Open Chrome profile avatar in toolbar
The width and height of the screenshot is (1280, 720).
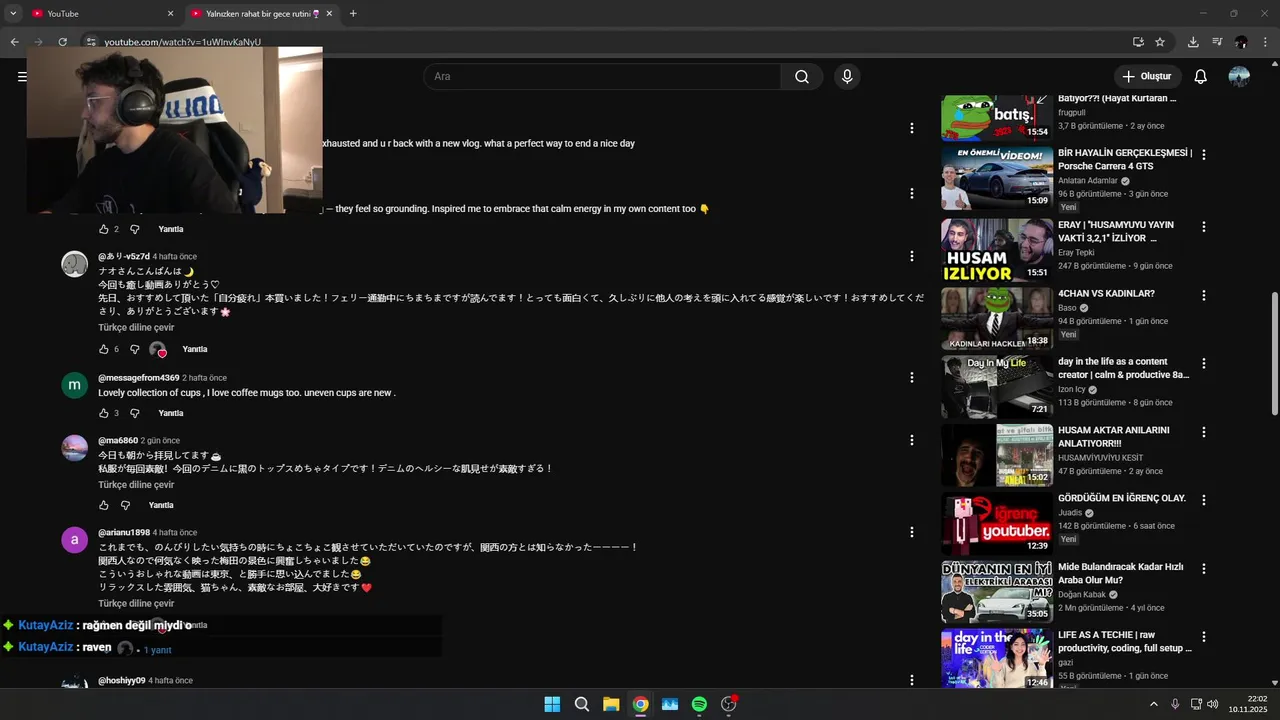click(x=1241, y=42)
